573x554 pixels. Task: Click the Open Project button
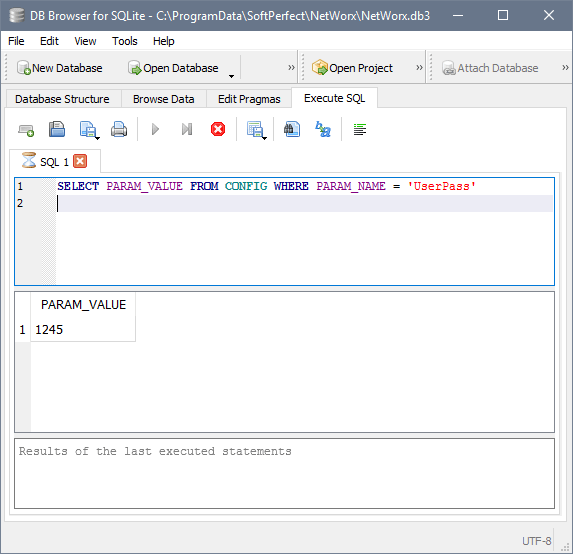pos(352,68)
